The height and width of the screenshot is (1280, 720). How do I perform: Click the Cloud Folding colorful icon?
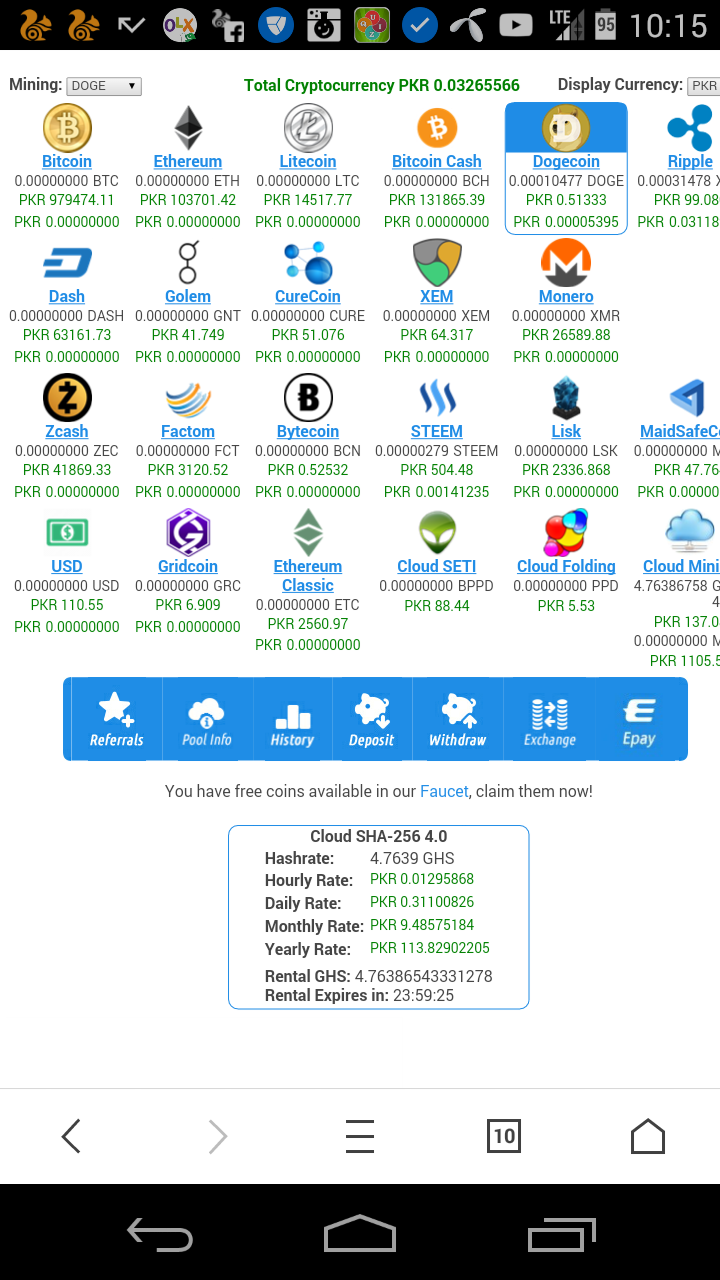pyautogui.click(x=566, y=532)
